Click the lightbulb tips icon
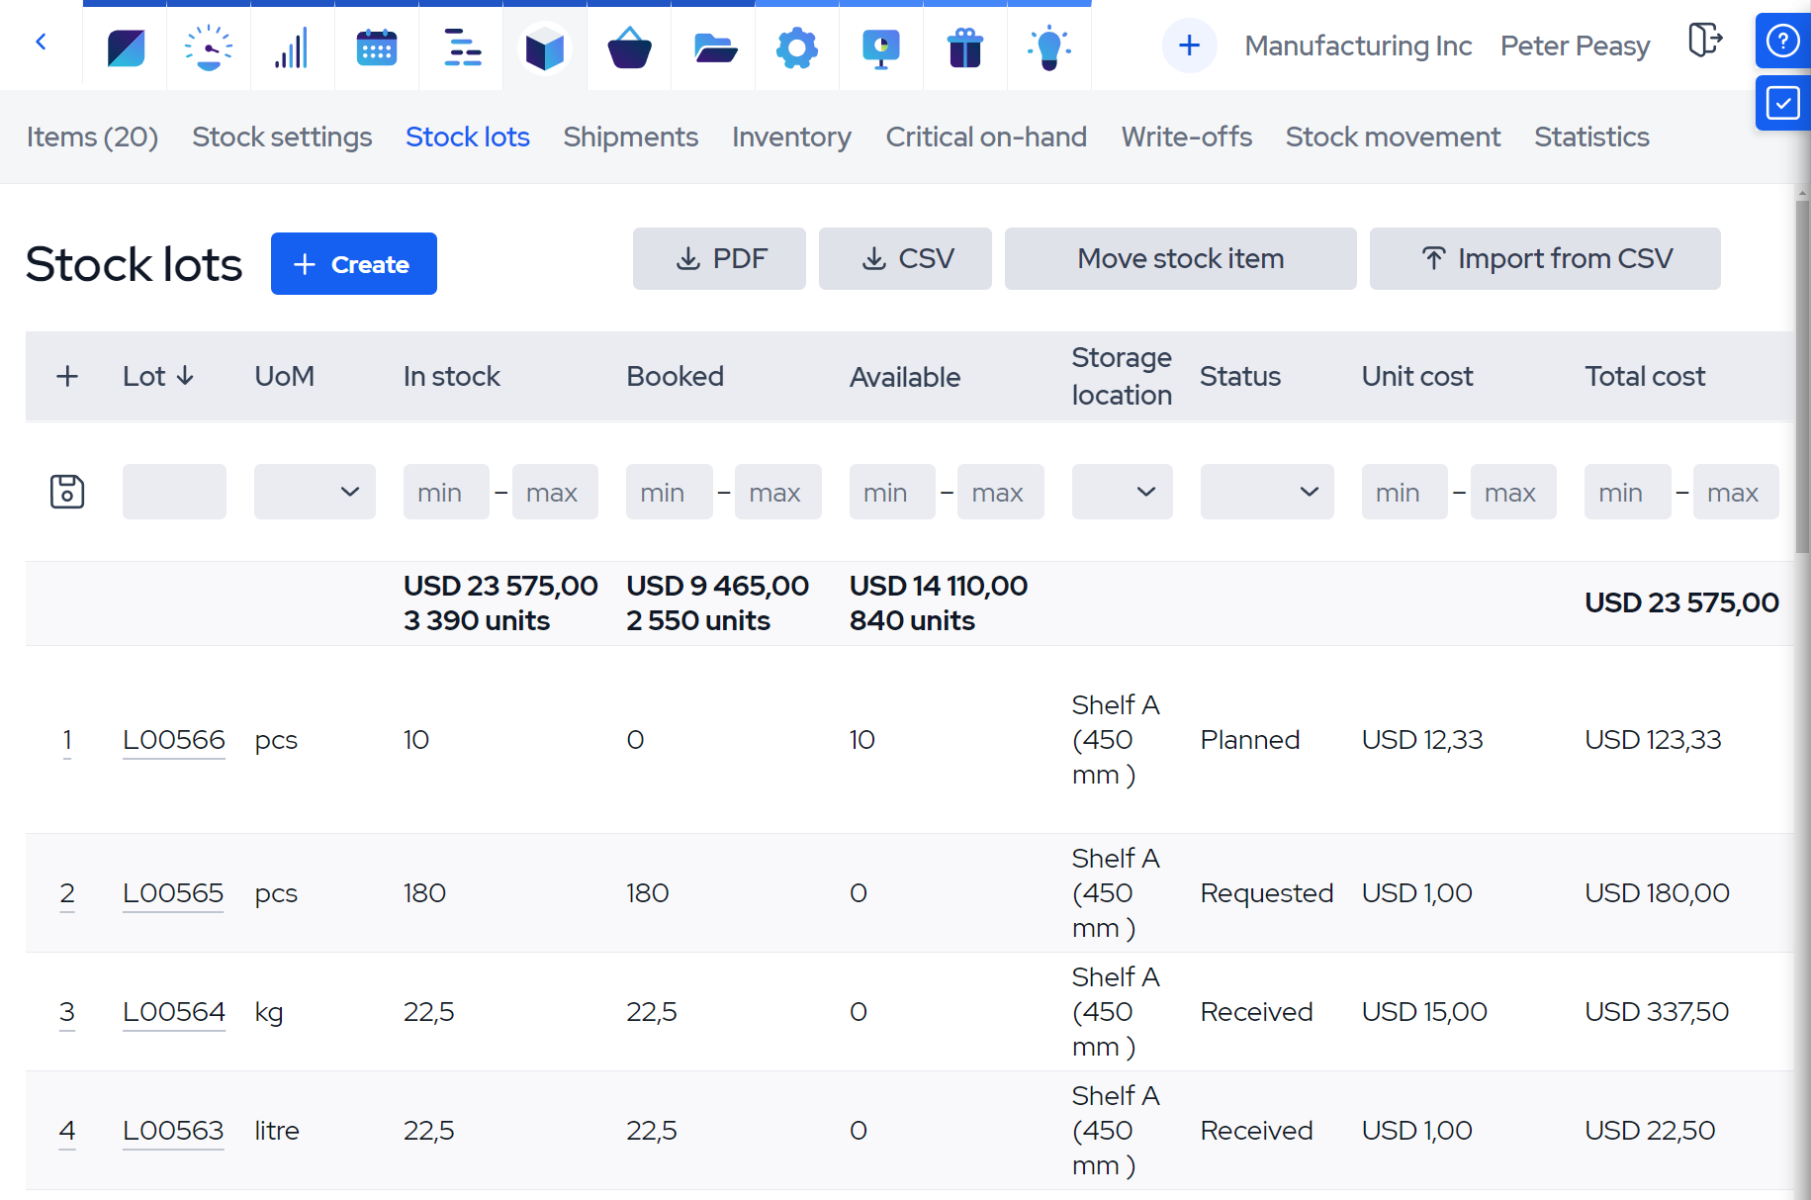This screenshot has height=1200, width=1811. click(1048, 46)
